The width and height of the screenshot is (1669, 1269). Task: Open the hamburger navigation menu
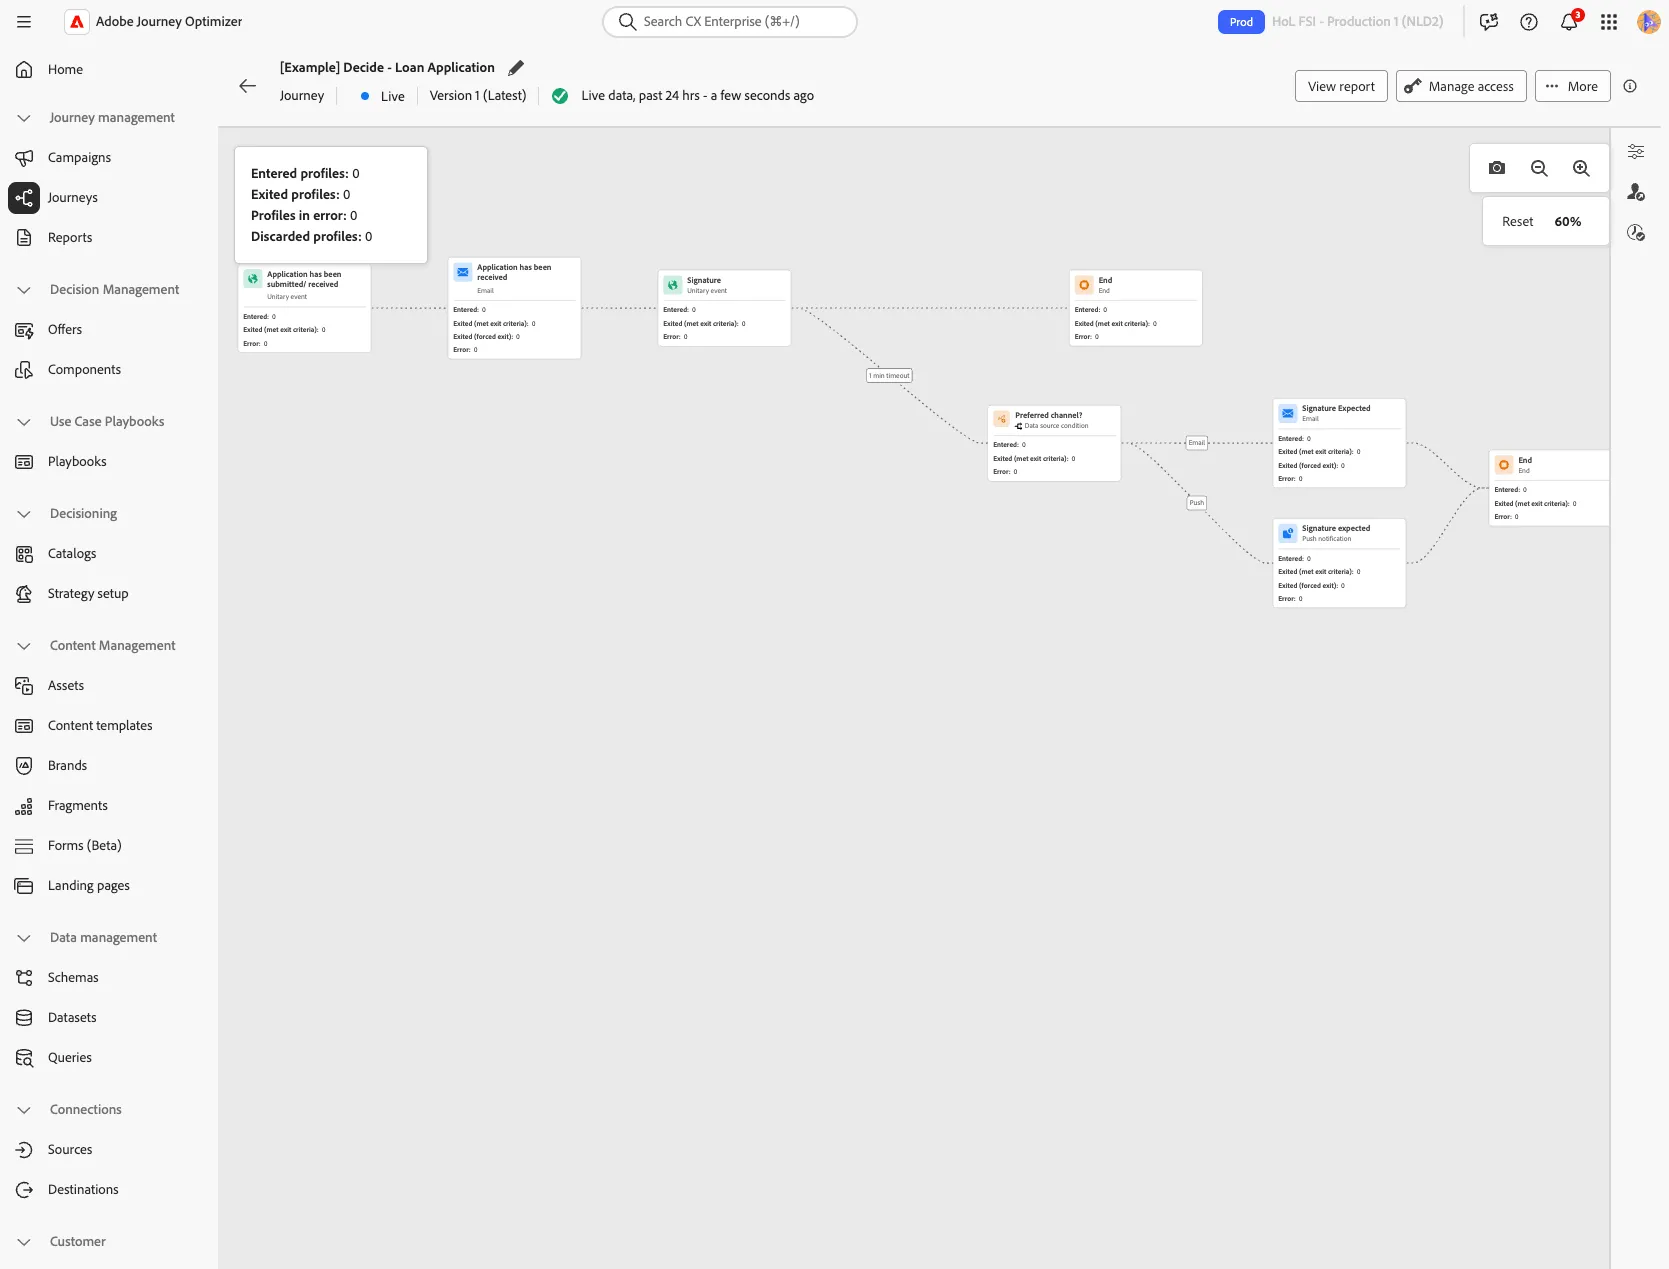[24, 22]
